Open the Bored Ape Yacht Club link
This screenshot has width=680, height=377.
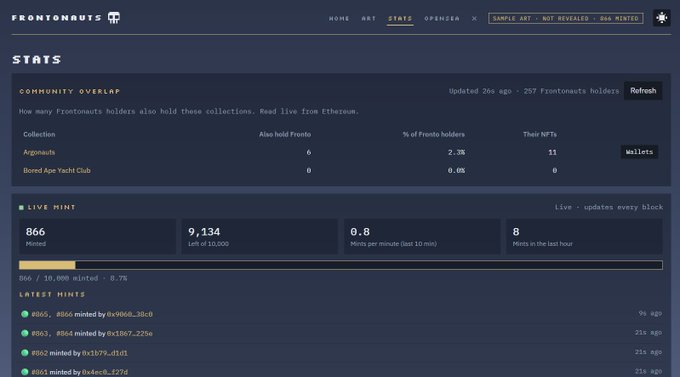click(x=57, y=170)
